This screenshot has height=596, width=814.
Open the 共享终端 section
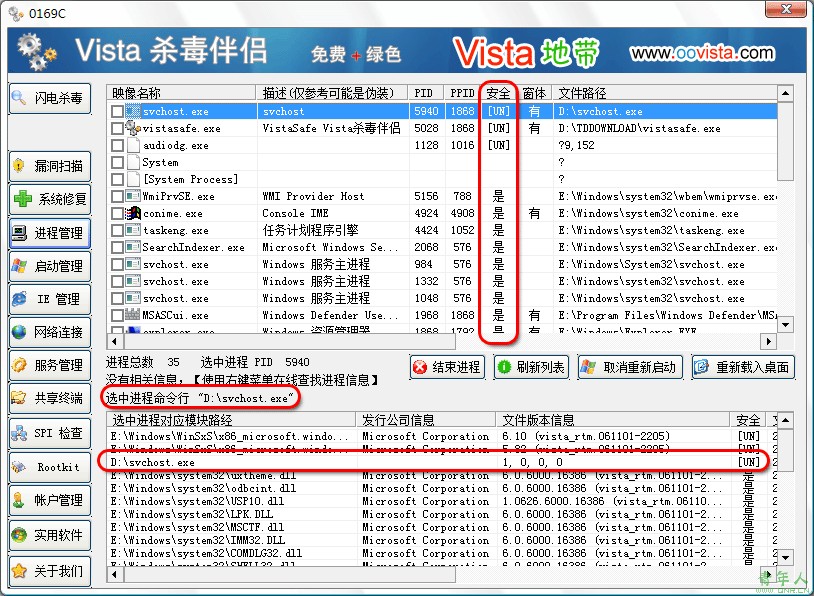[50, 399]
